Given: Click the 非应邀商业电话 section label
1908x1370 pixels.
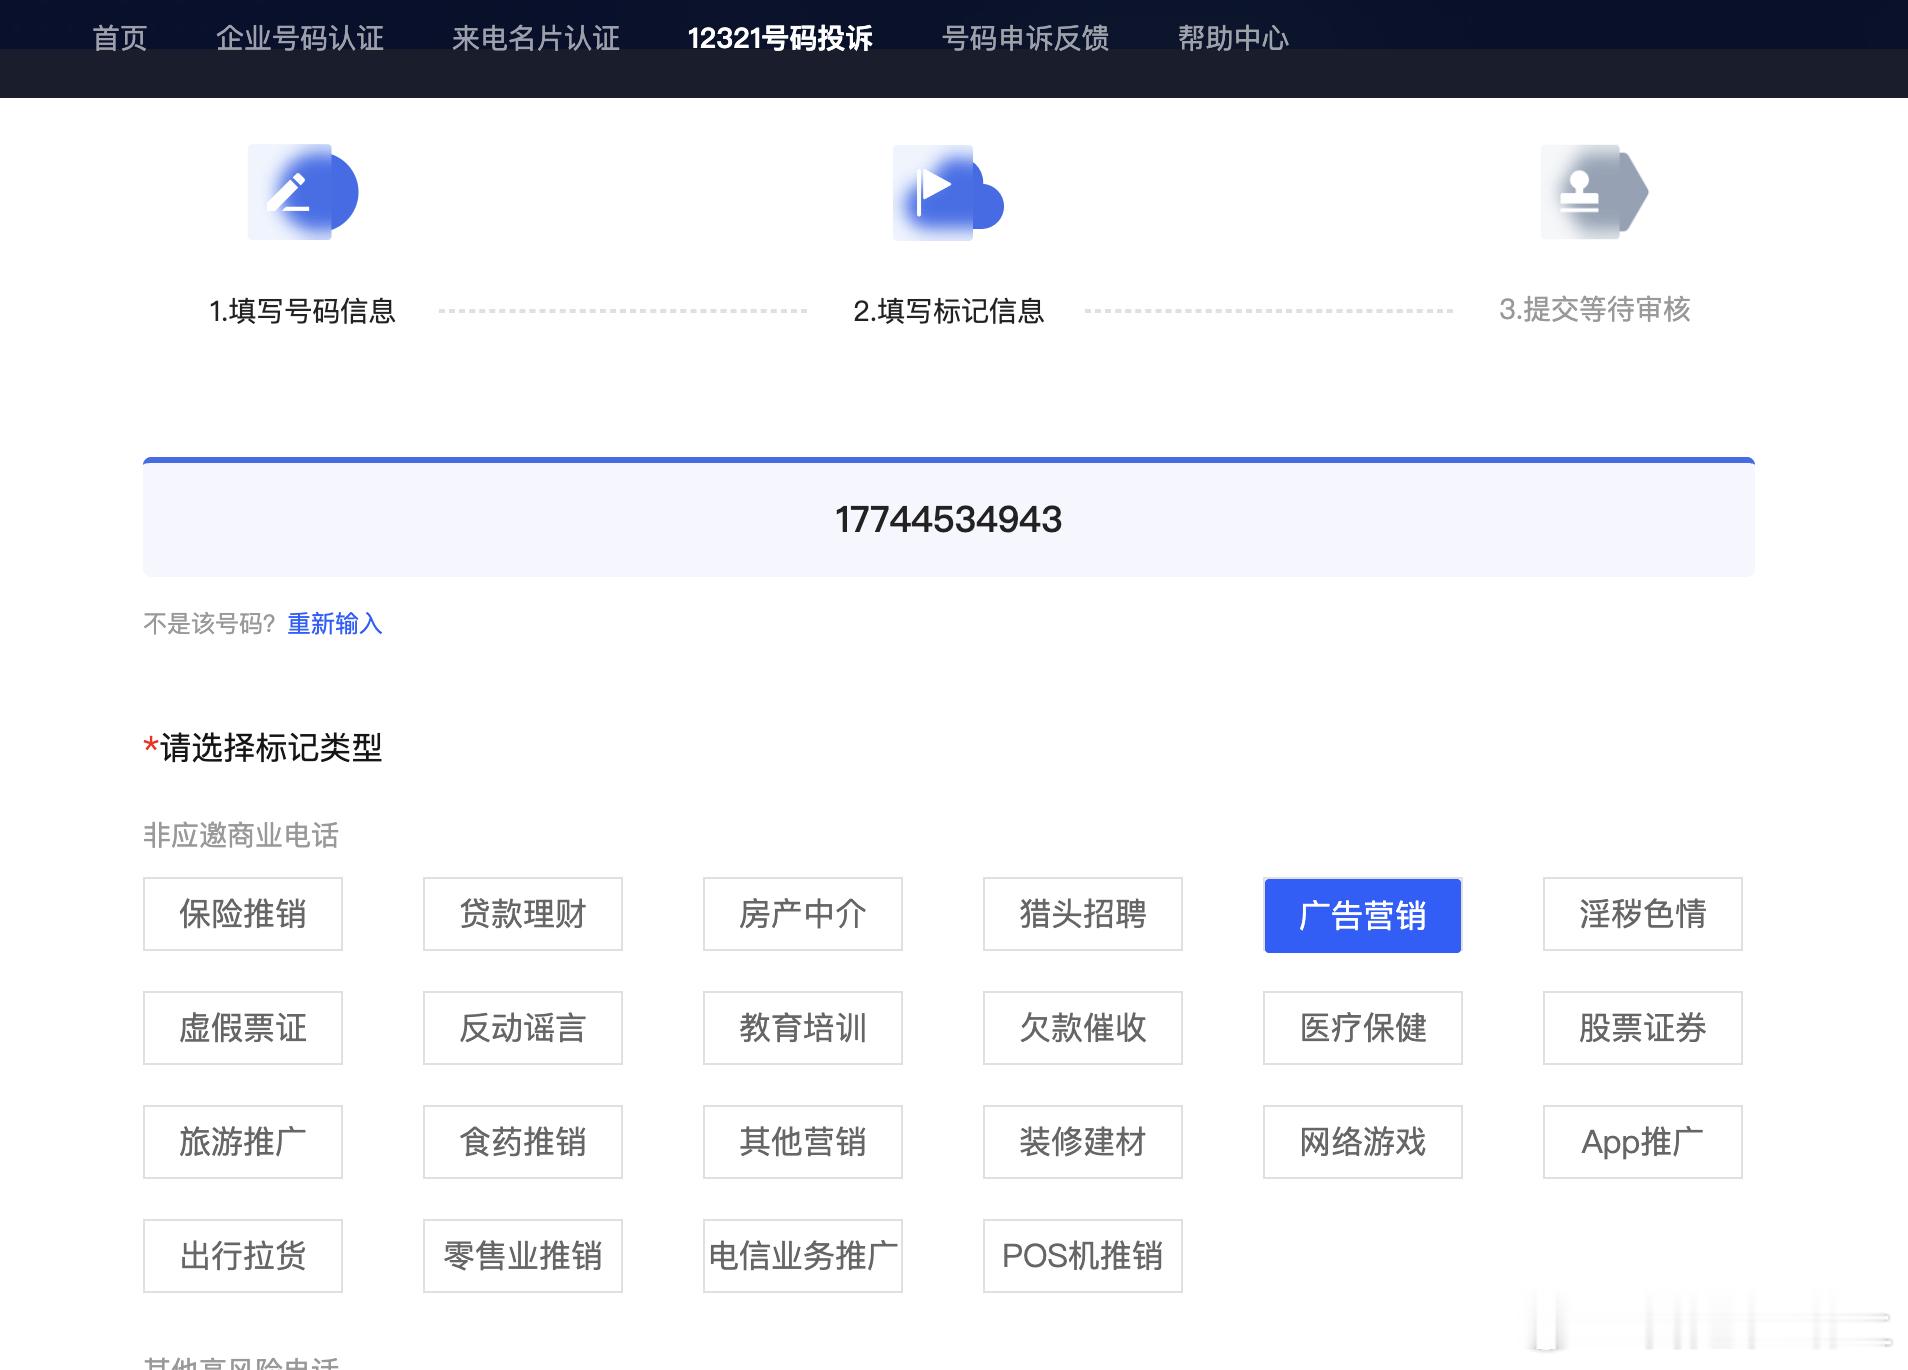Looking at the screenshot, I should pos(241,835).
